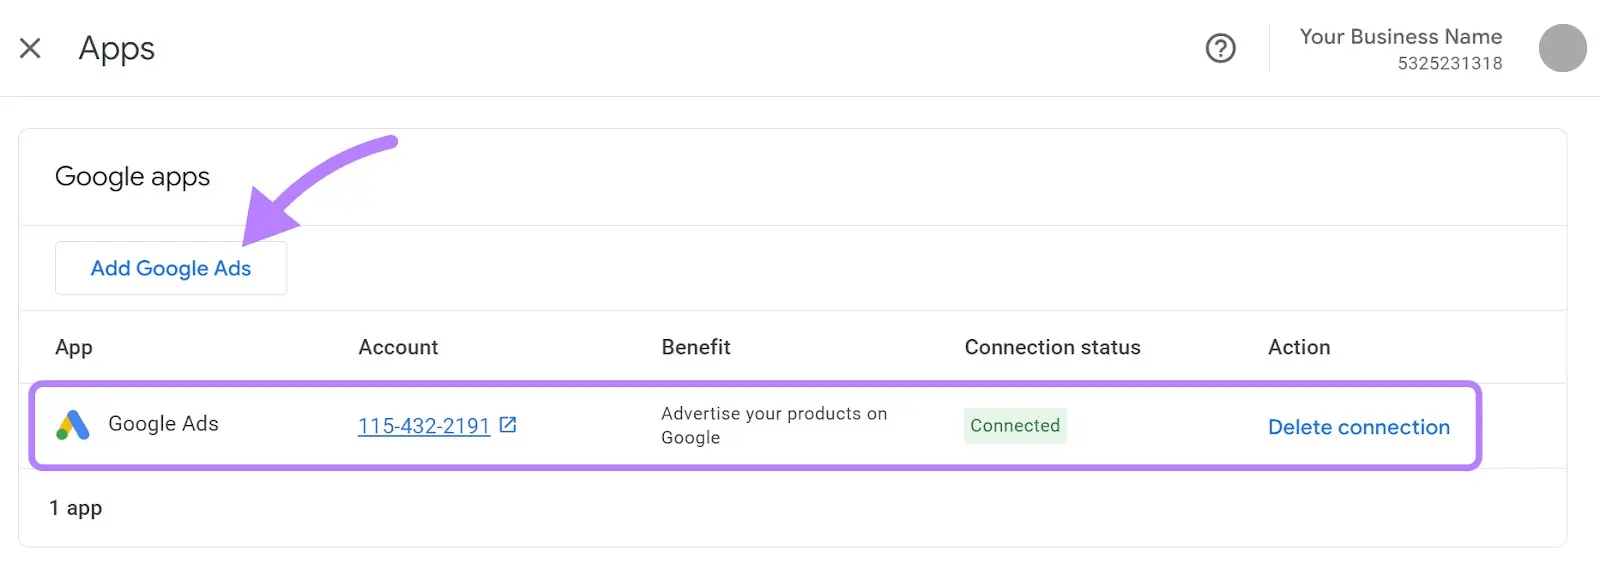Click the App column header

click(74, 347)
